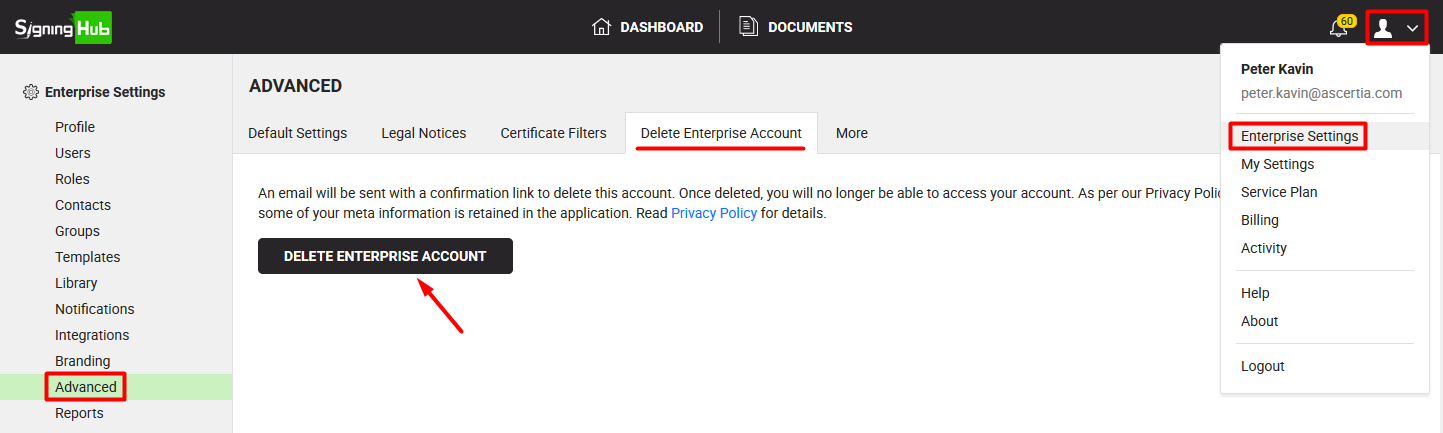Screen dimensions: 1443x433
Task: Select Logout from the user menu
Action: pyautogui.click(x=1262, y=366)
